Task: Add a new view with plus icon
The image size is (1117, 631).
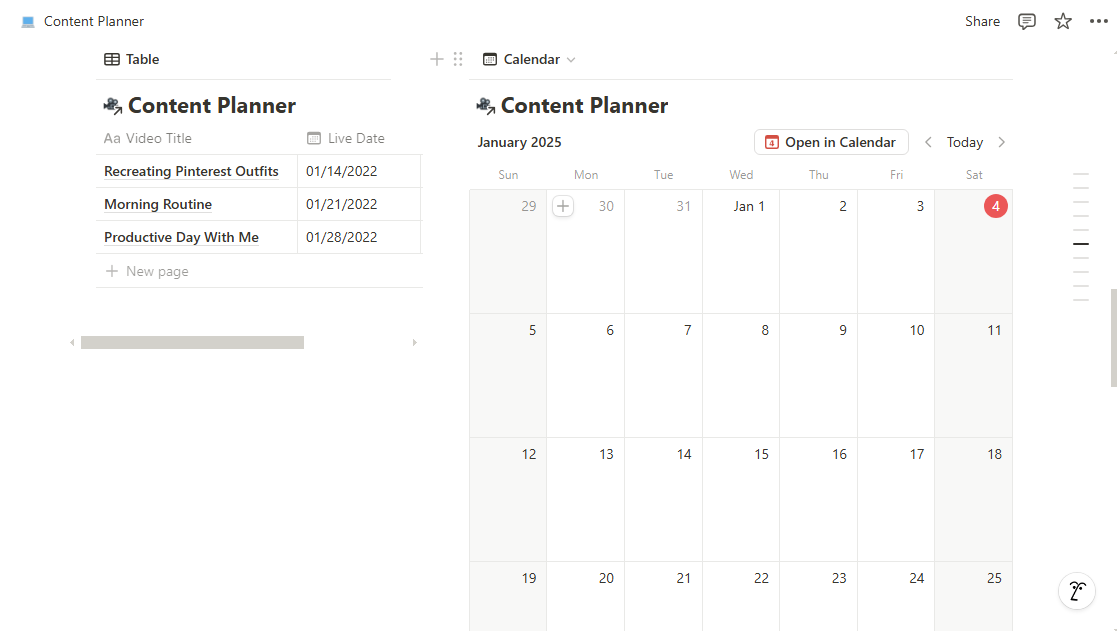Action: (x=437, y=59)
